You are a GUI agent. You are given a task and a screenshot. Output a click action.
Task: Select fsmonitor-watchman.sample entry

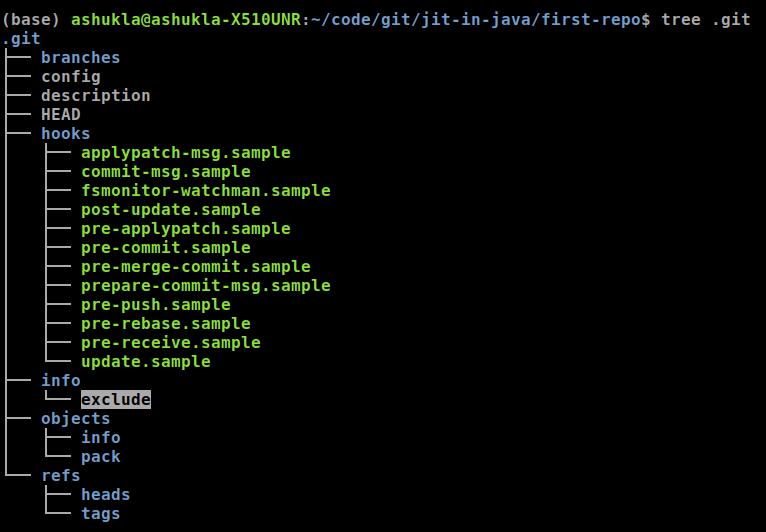point(205,191)
